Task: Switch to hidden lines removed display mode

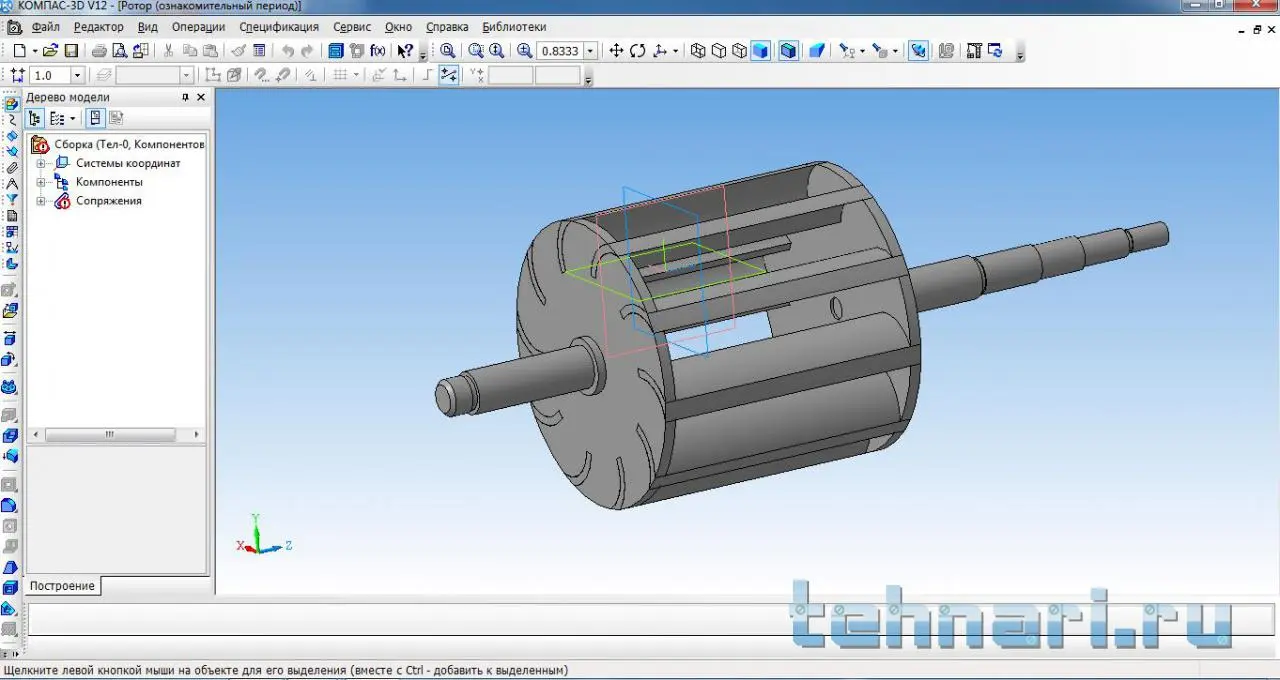Action: pyautogui.click(x=718, y=50)
